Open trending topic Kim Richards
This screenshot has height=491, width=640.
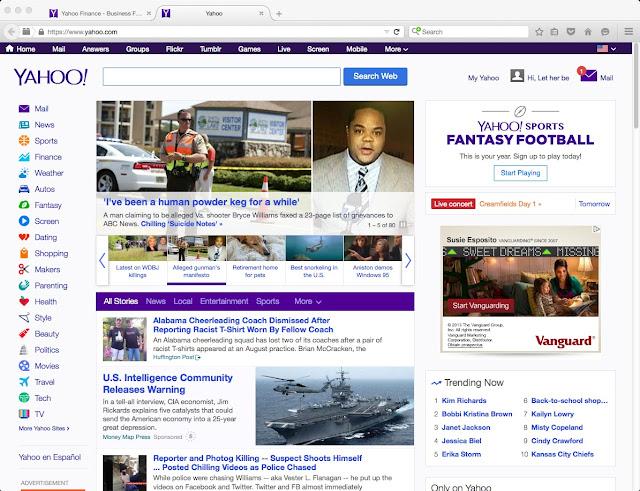click(464, 400)
